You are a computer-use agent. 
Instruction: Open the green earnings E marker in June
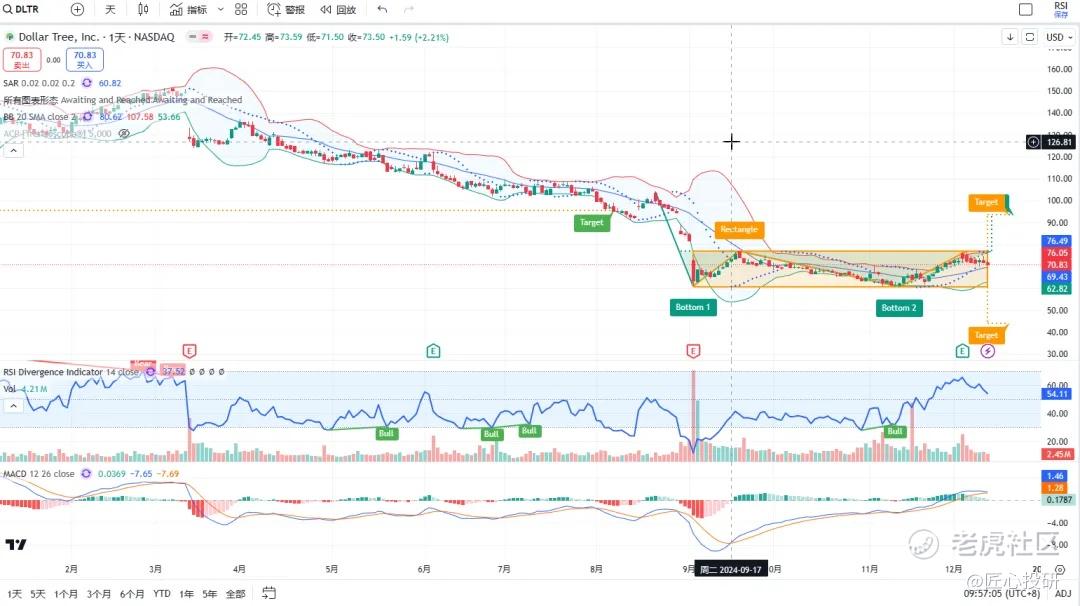pos(433,351)
